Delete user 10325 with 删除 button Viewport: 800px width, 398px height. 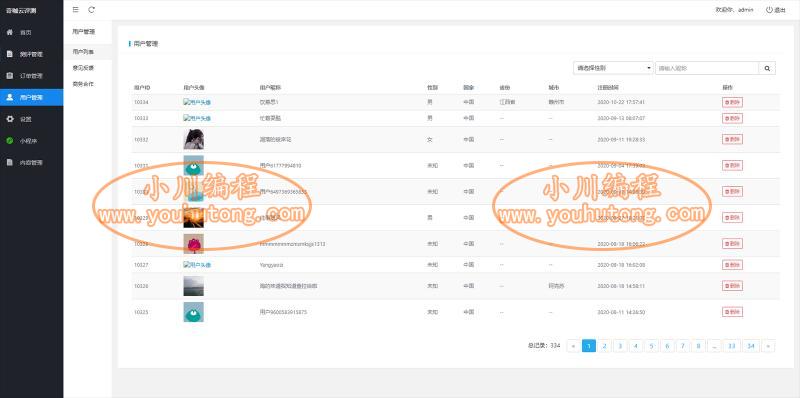(732, 312)
